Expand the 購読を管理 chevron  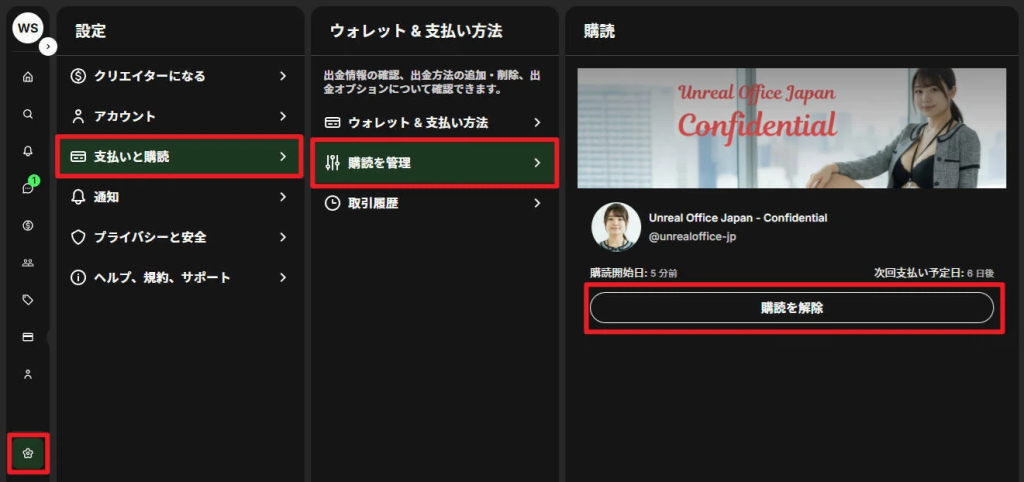537,163
